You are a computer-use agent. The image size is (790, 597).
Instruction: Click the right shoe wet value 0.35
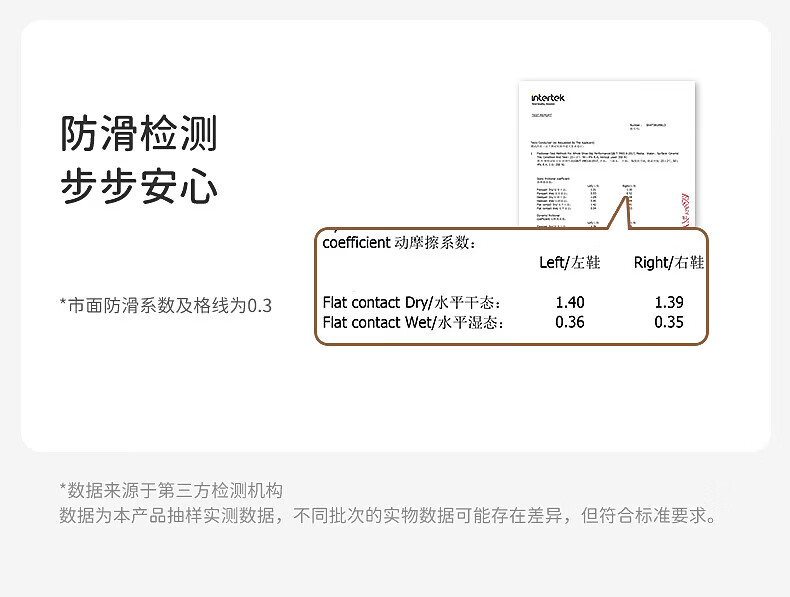click(669, 322)
